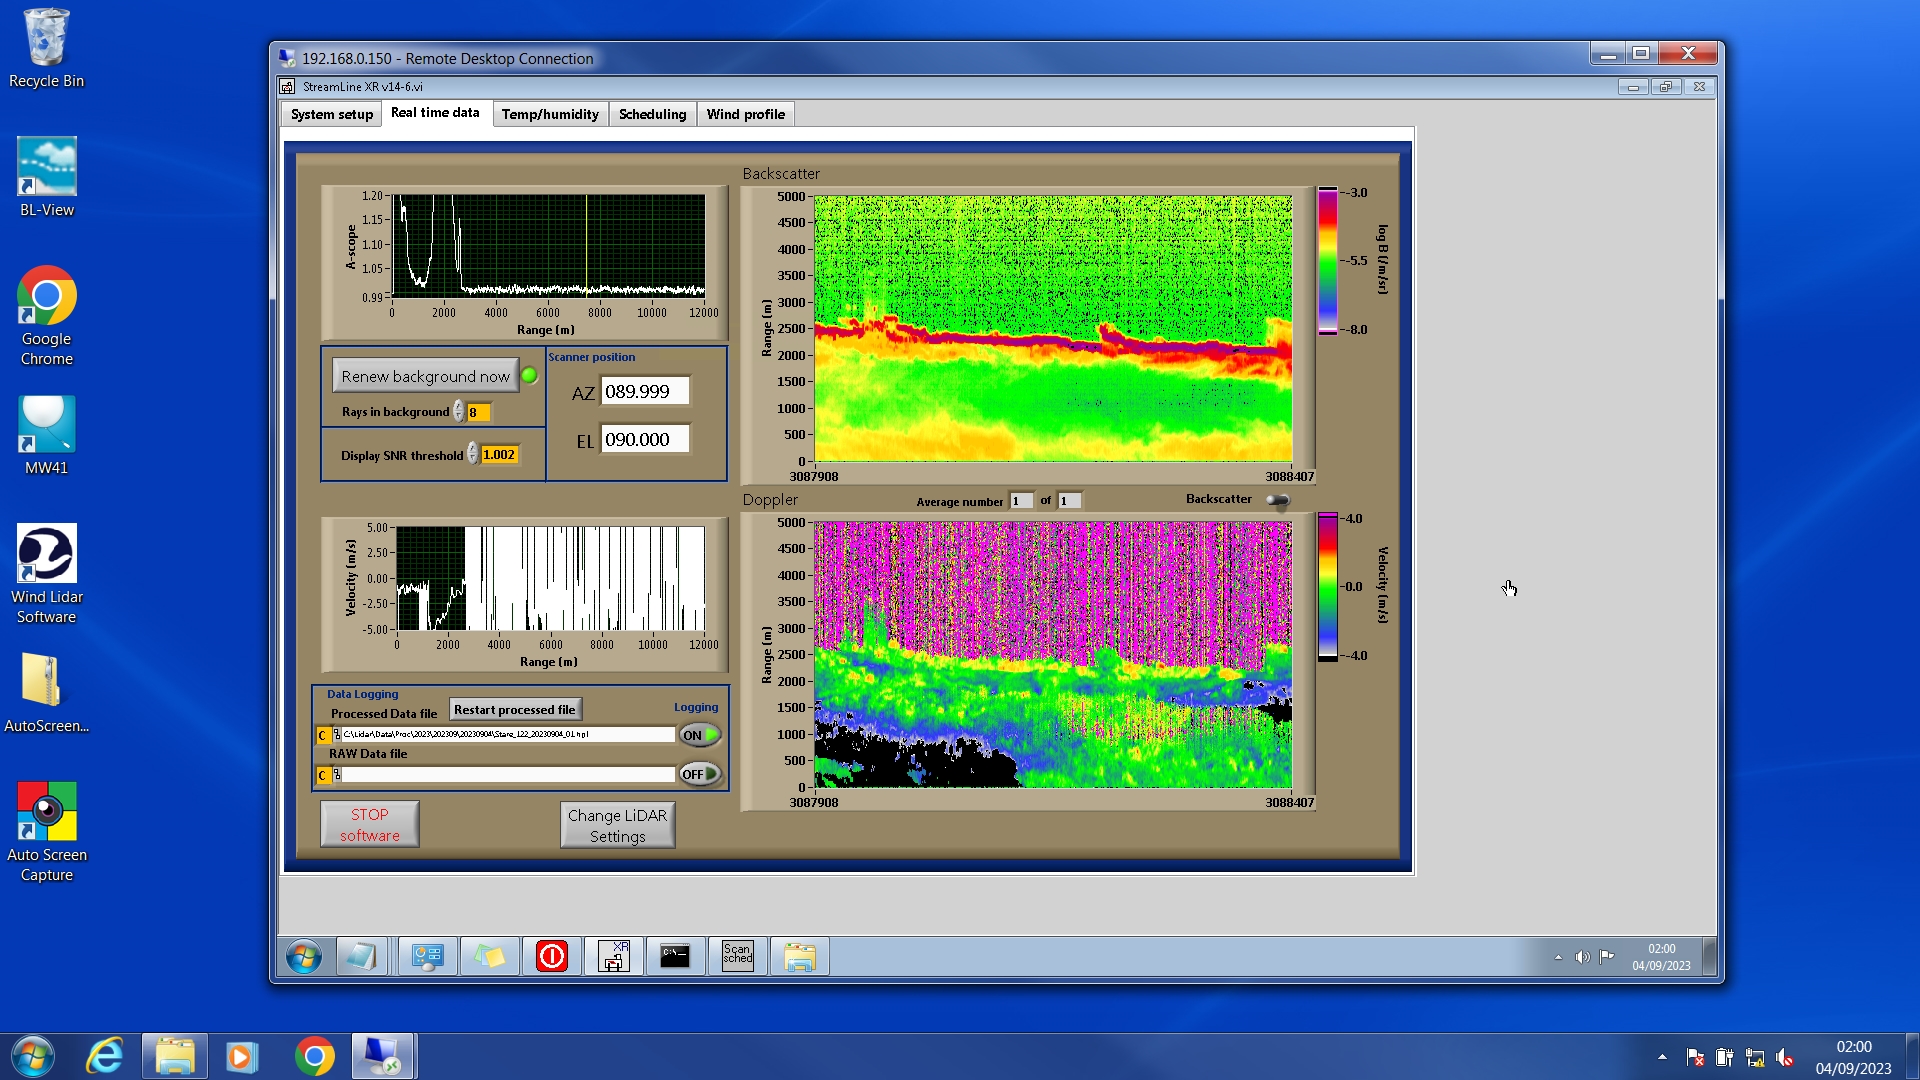The image size is (1920, 1080).
Task: Toggle RAW data logging OFF switch
Action: pos(700,774)
